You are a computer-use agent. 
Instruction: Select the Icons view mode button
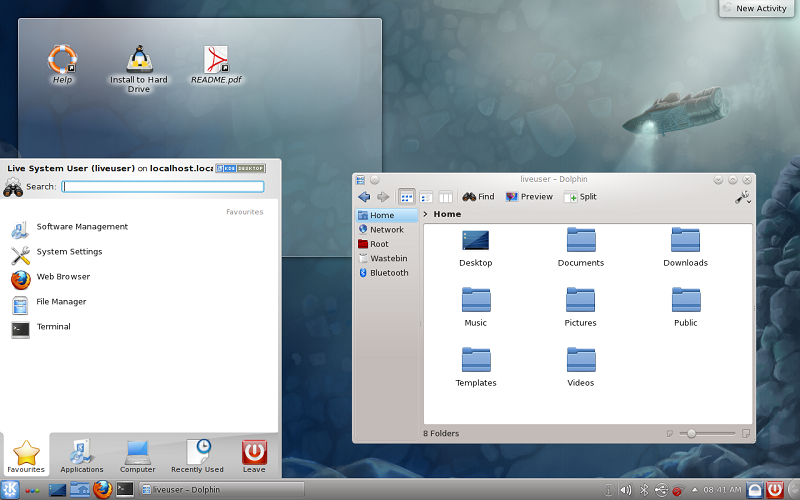[407, 197]
